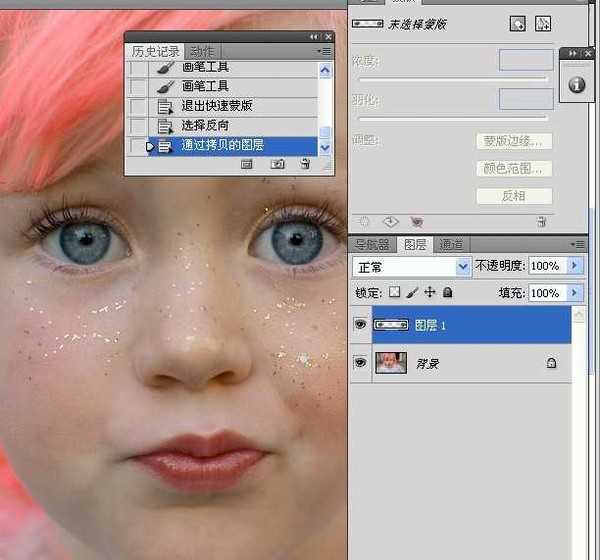Click the lock all padlock icon
The image size is (600, 560).
tap(447, 293)
